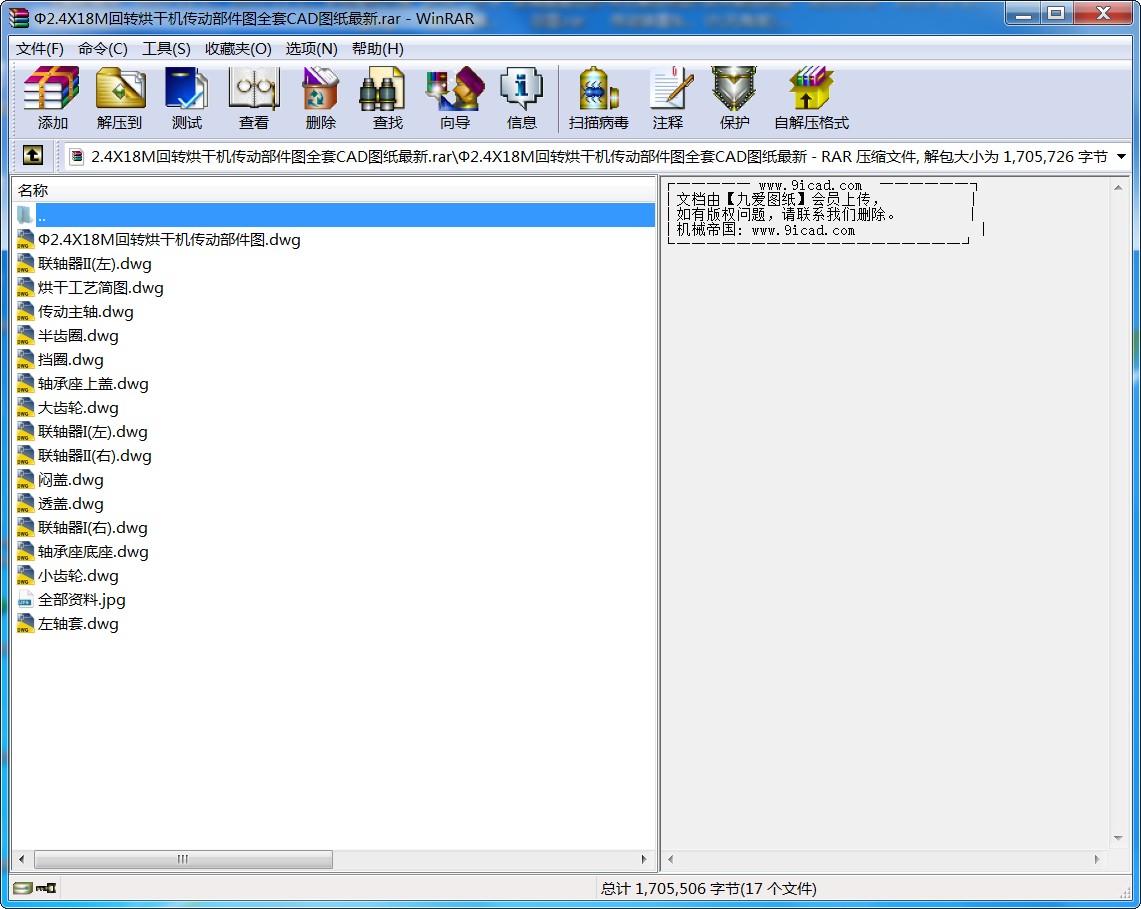The height and width of the screenshot is (909, 1141).
Task: Start 扫描病毒 (Virus Scan)
Action: (x=598, y=98)
